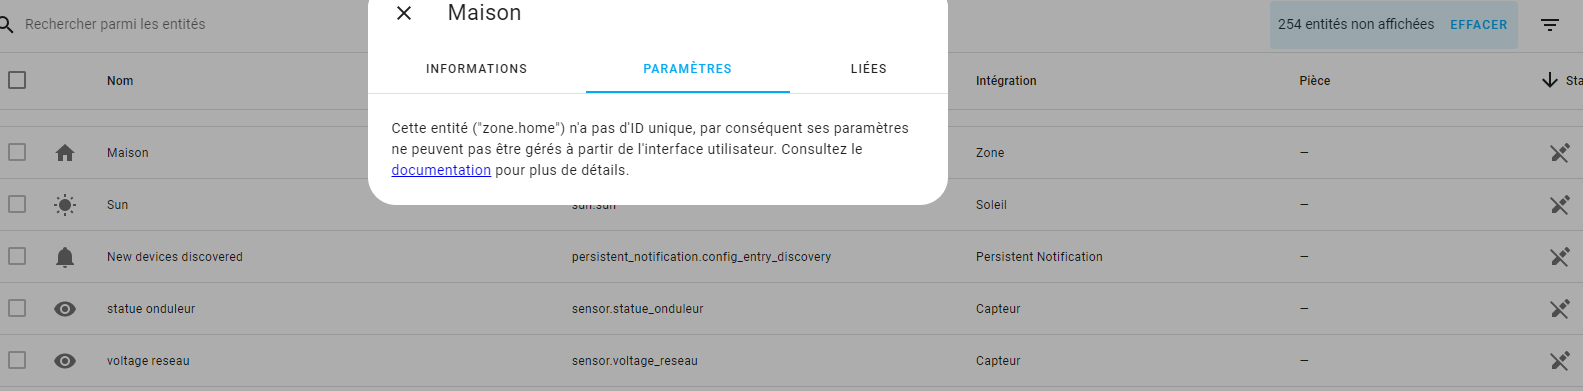Tick the select-all checkbox in header
Image resolution: width=1583 pixels, height=391 pixels.
(17, 80)
